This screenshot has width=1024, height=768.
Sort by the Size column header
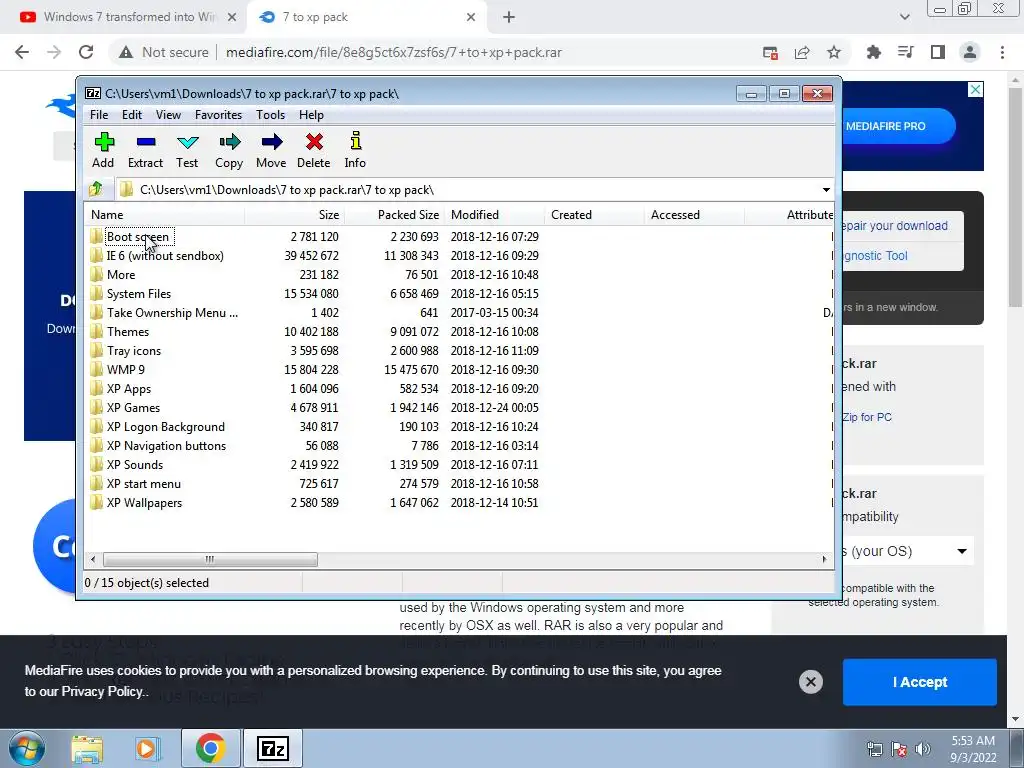click(295, 215)
